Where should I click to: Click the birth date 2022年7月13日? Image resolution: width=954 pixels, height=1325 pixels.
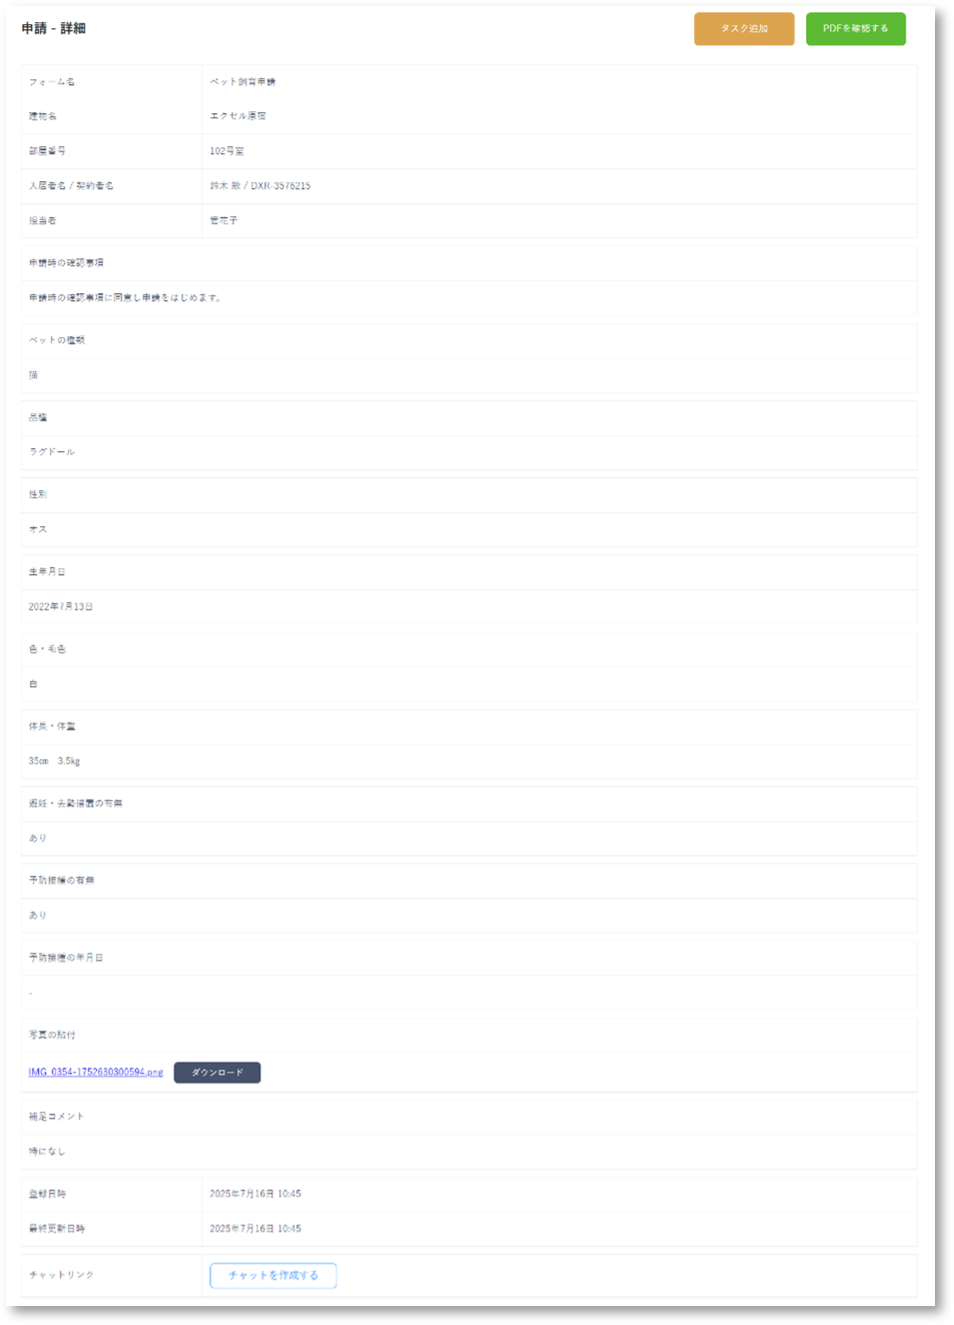coord(61,607)
